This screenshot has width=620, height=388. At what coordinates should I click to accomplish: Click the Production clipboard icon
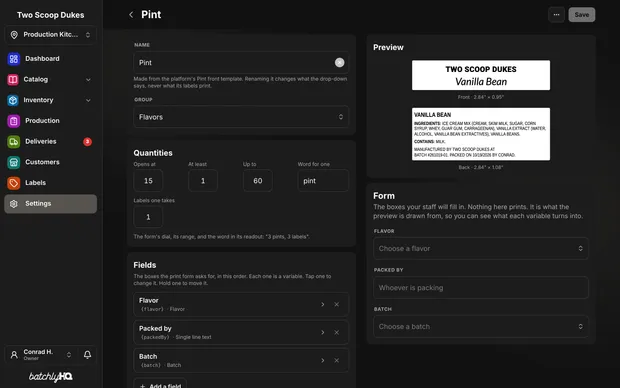pos(13,121)
